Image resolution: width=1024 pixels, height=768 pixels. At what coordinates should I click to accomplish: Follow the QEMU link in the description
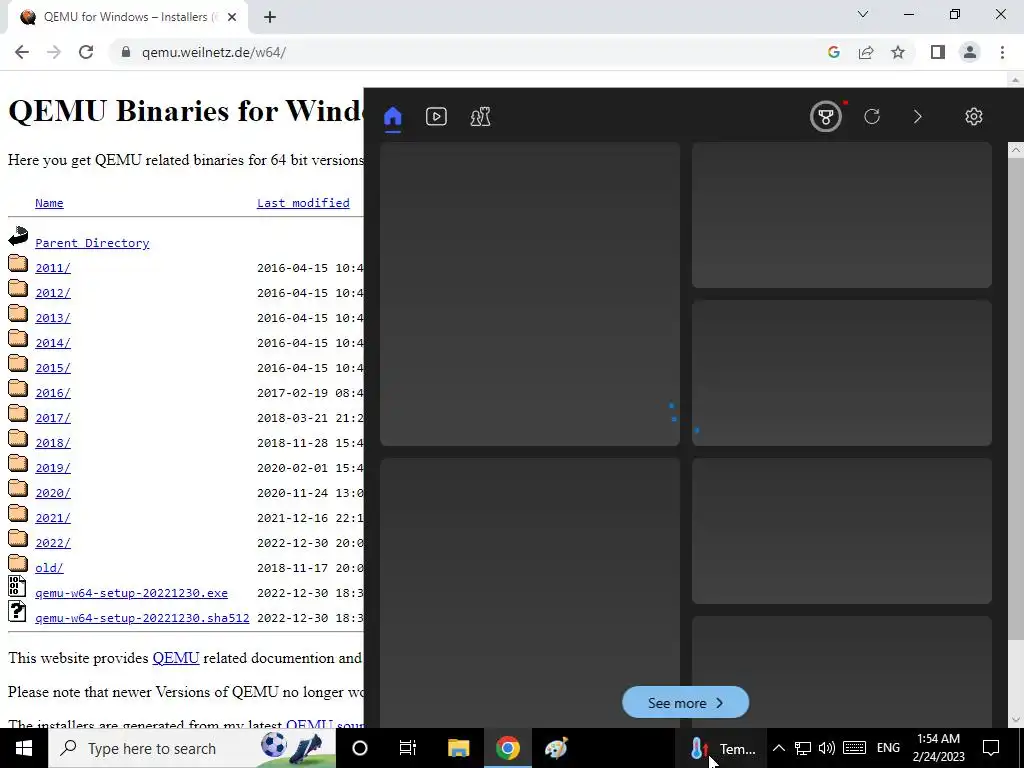[x=176, y=658]
